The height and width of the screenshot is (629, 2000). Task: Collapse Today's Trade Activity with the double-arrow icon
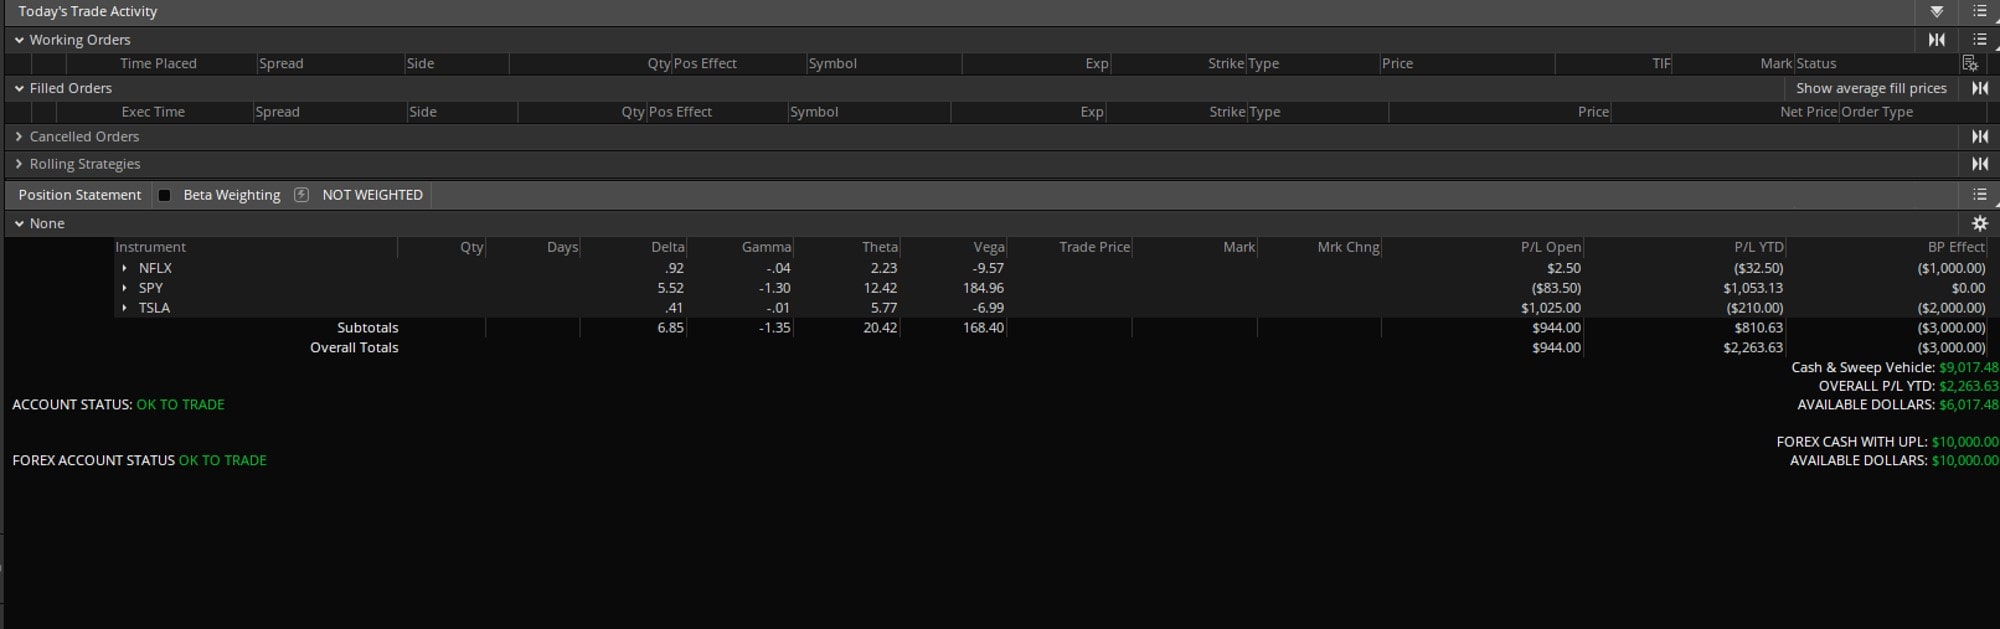click(1936, 12)
